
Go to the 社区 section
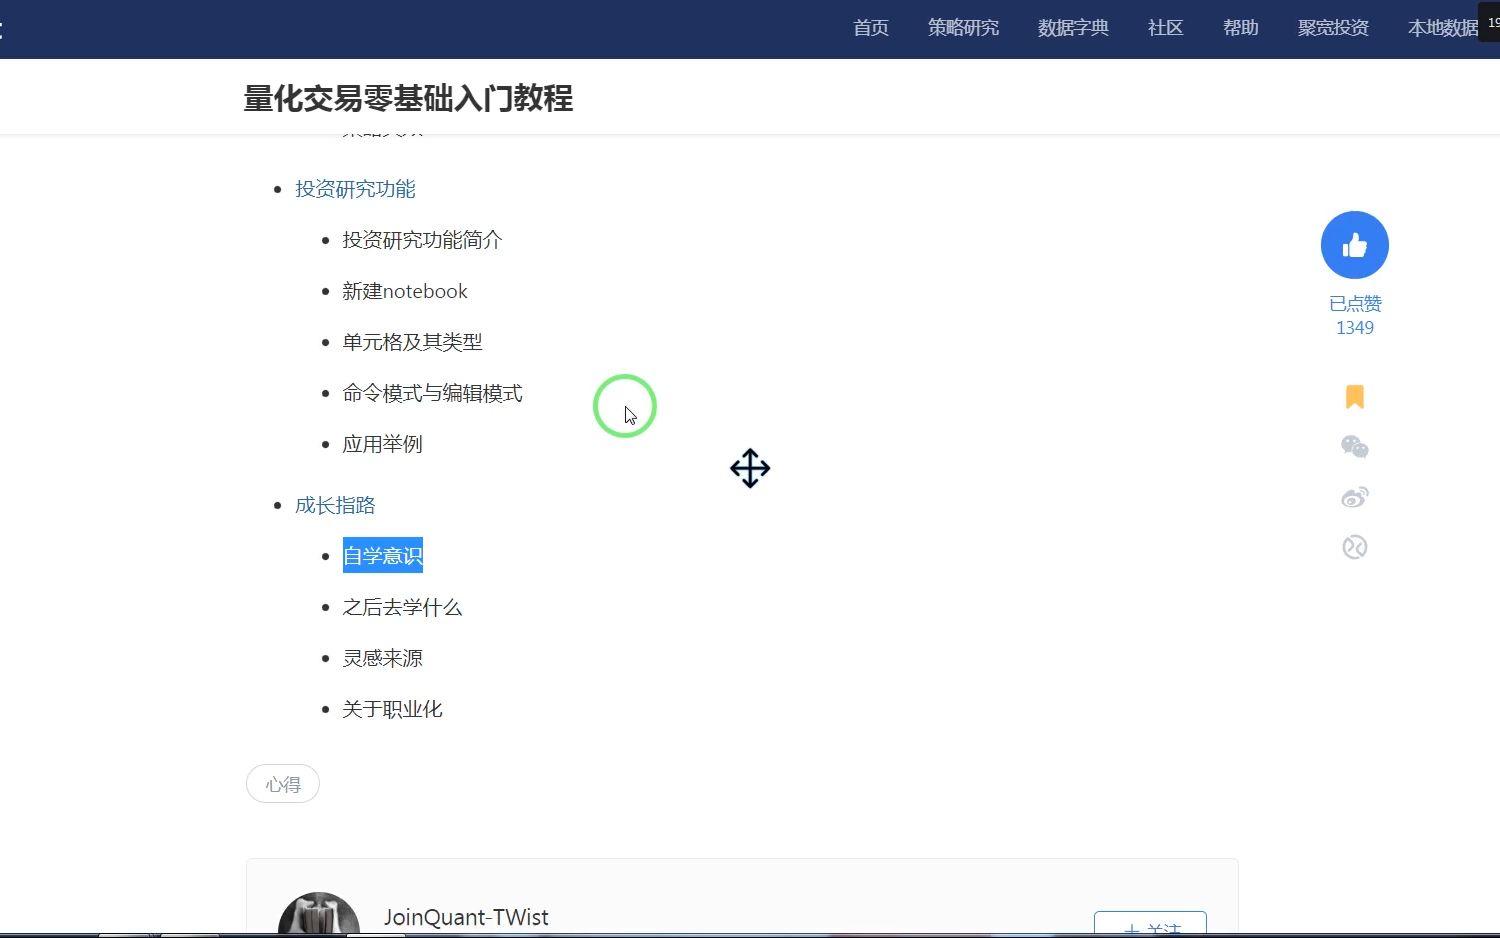point(1165,28)
